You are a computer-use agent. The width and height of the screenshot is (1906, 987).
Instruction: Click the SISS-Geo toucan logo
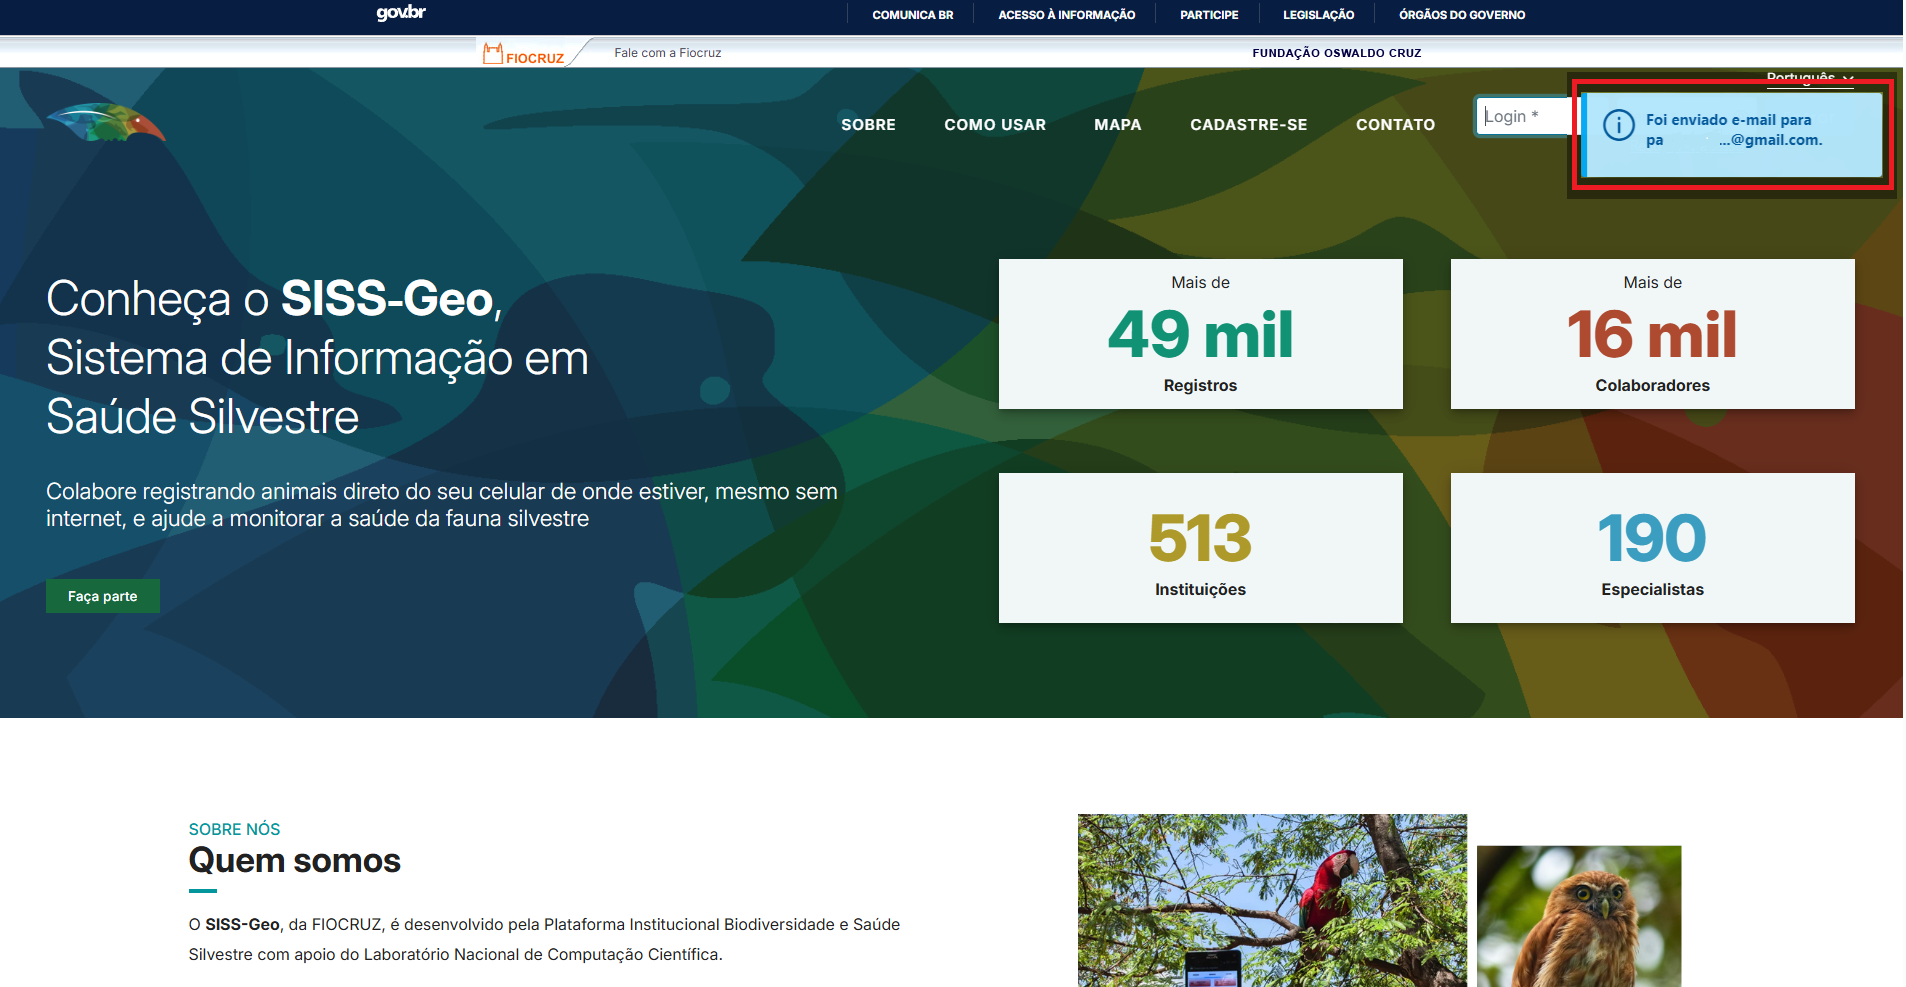(106, 123)
